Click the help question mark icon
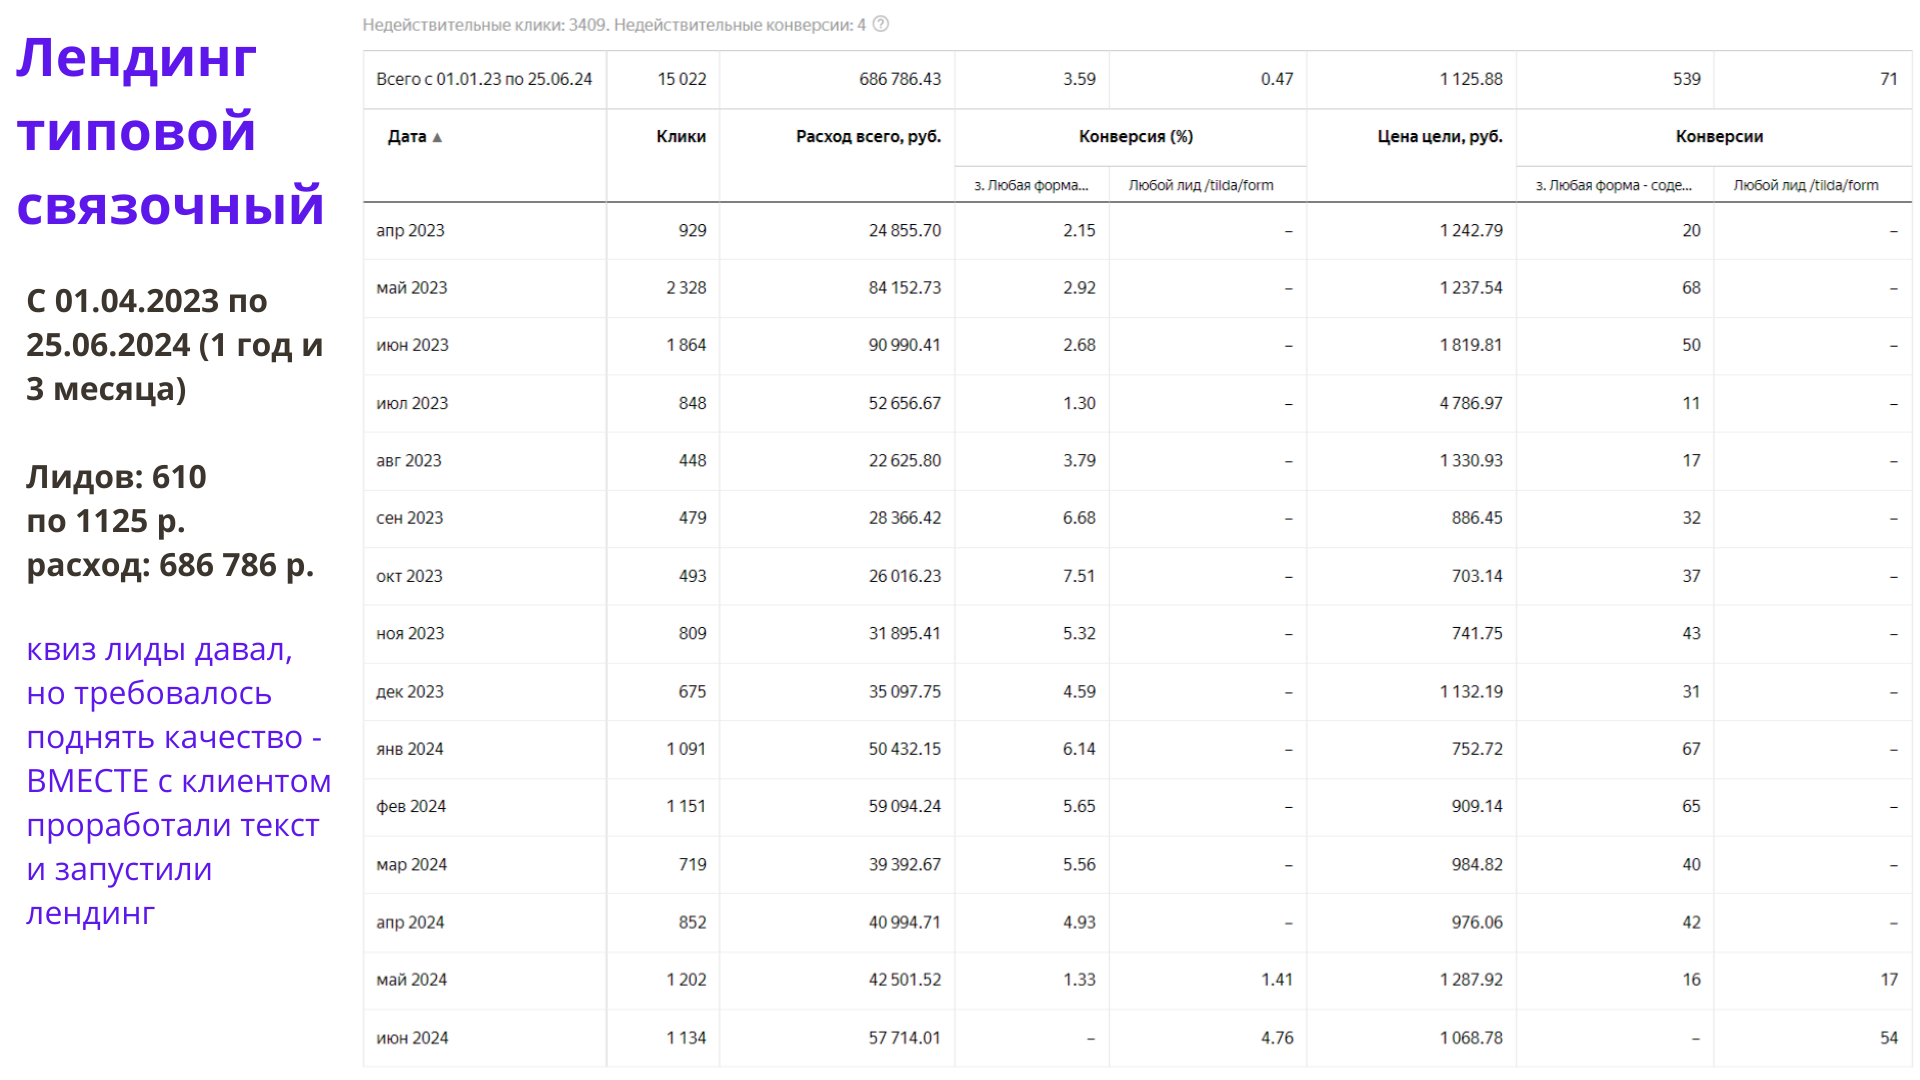Image resolution: width=1920 pixels, height=1080 pixels. click(x=881, y=24)
